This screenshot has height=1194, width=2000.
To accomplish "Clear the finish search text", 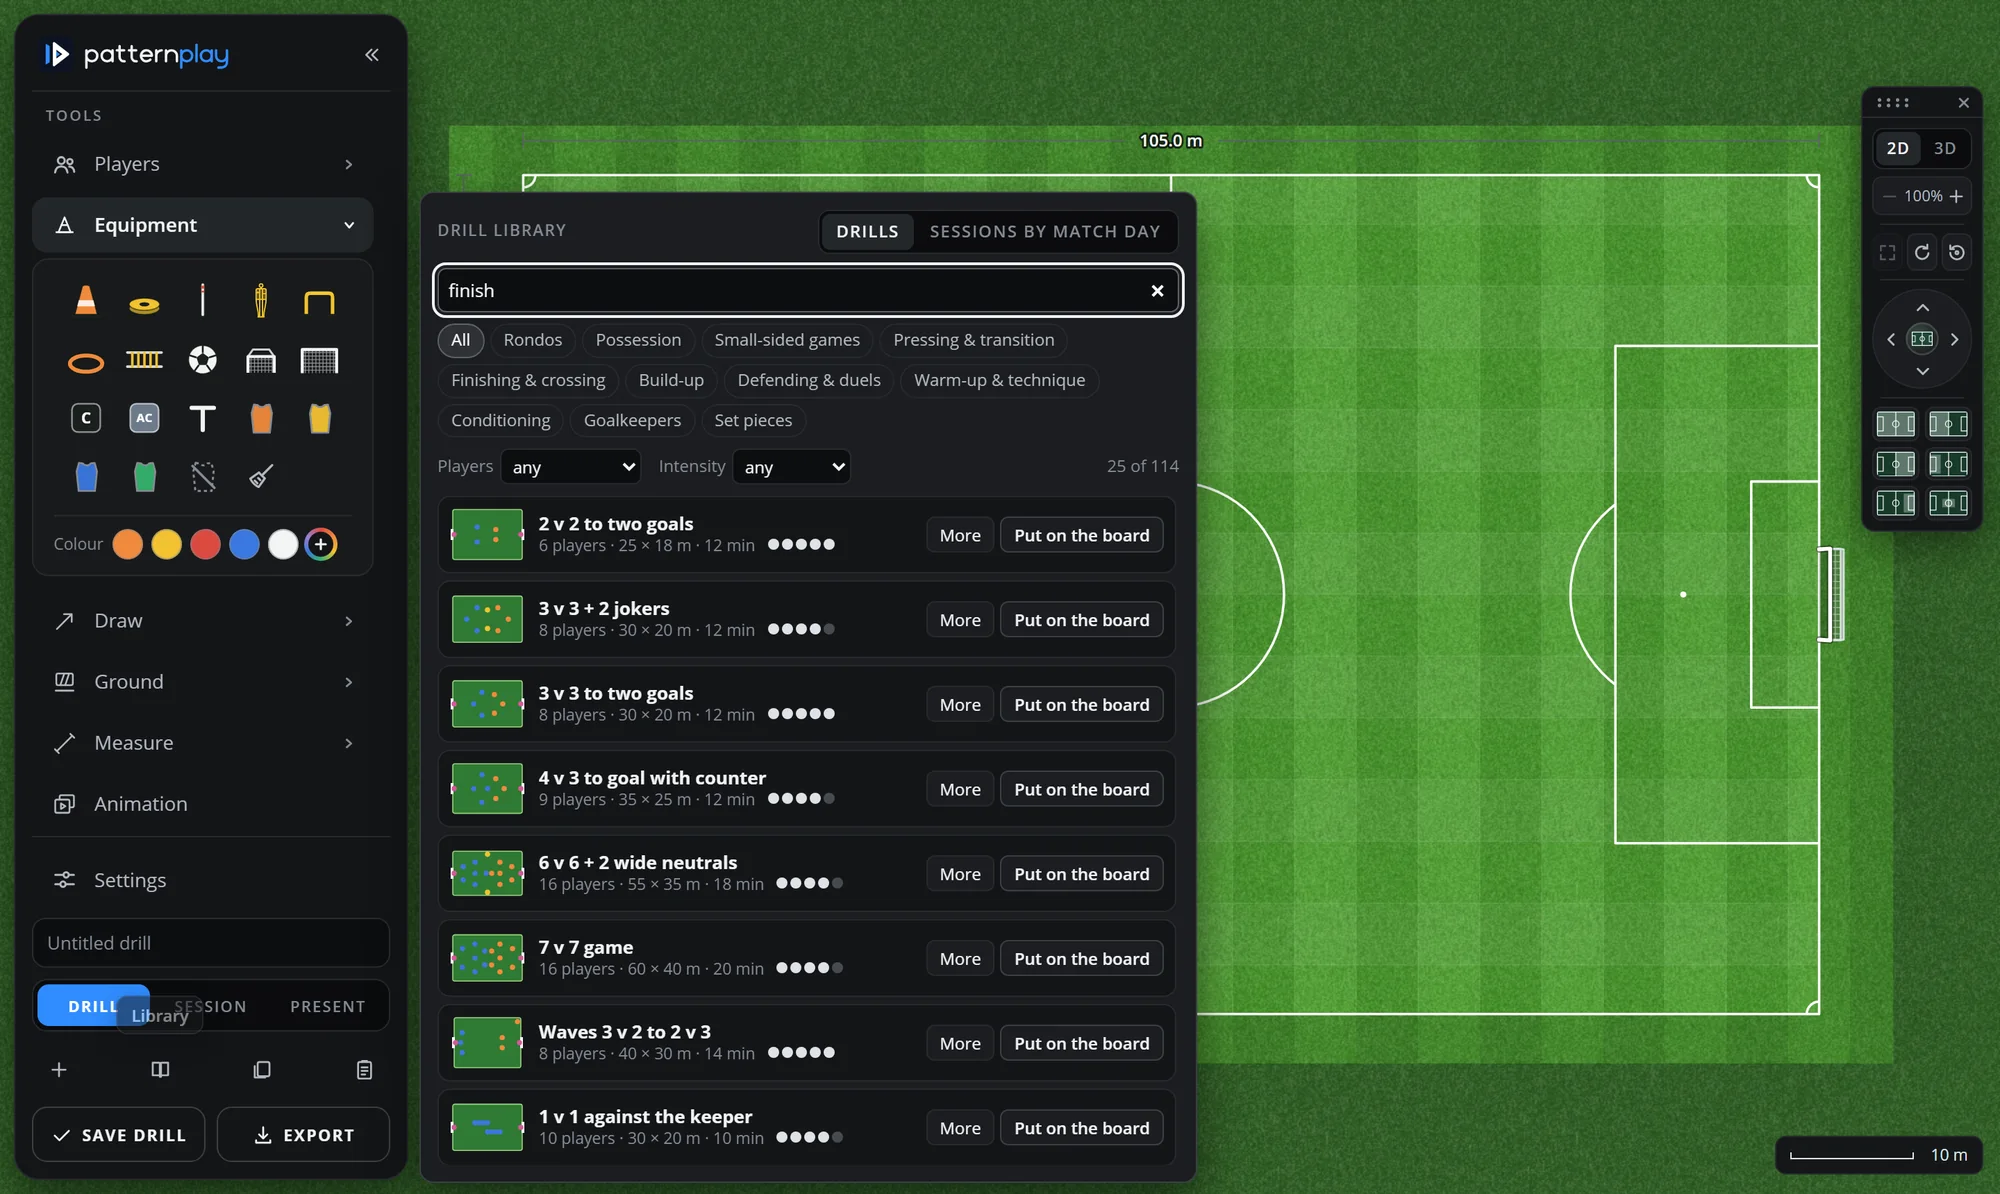I will point(1157,291).
